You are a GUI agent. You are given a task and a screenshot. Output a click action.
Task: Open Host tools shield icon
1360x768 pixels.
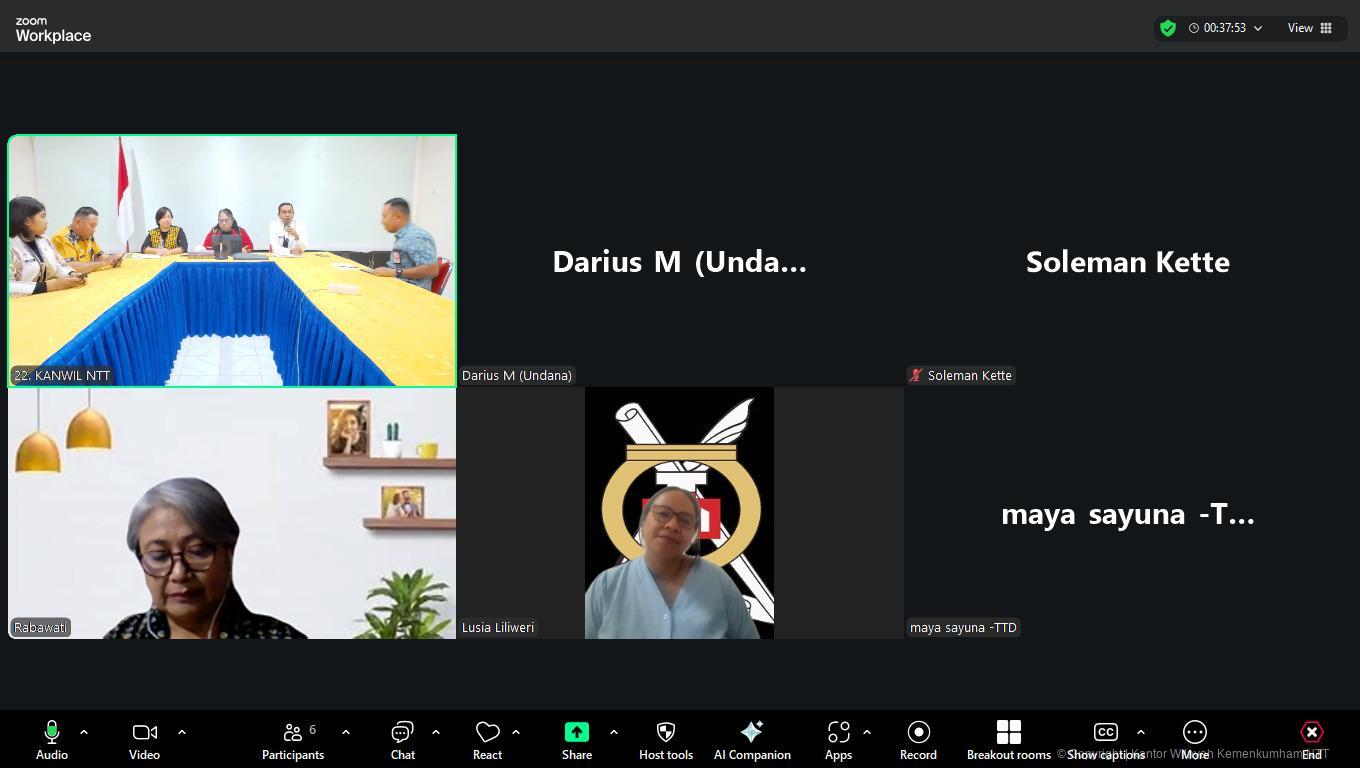click(x=666, y=740)
